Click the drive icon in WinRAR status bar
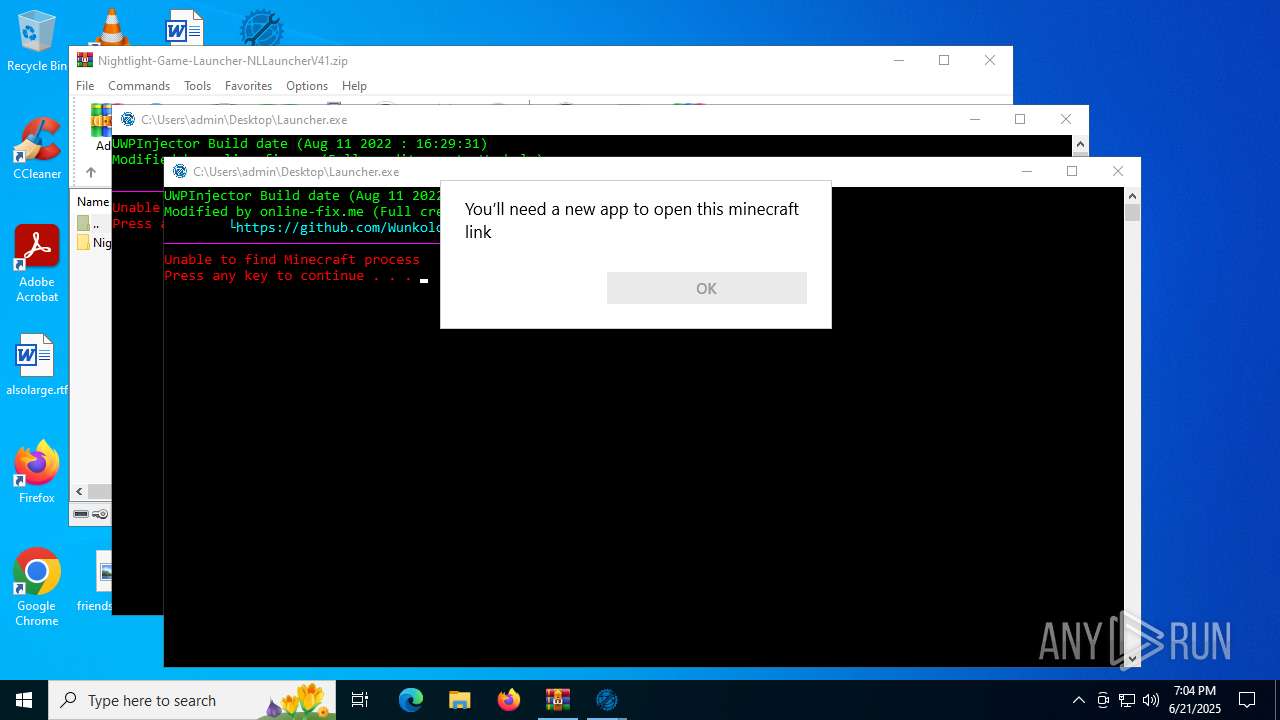 coord(81,514)
